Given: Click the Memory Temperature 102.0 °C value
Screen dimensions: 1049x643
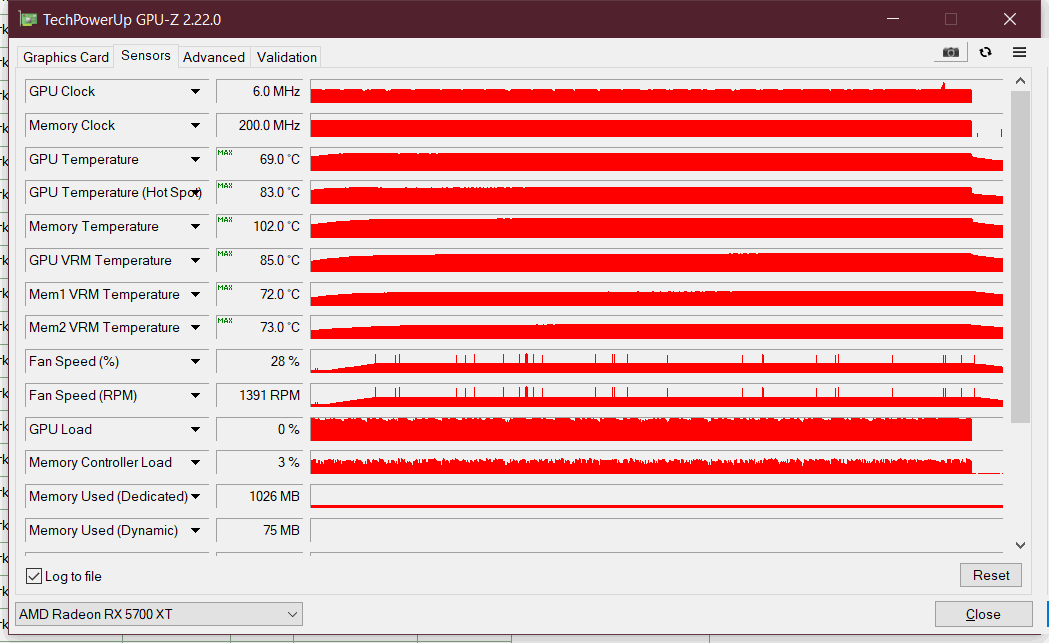Looking at the screenshot, I should coord(260,226).
